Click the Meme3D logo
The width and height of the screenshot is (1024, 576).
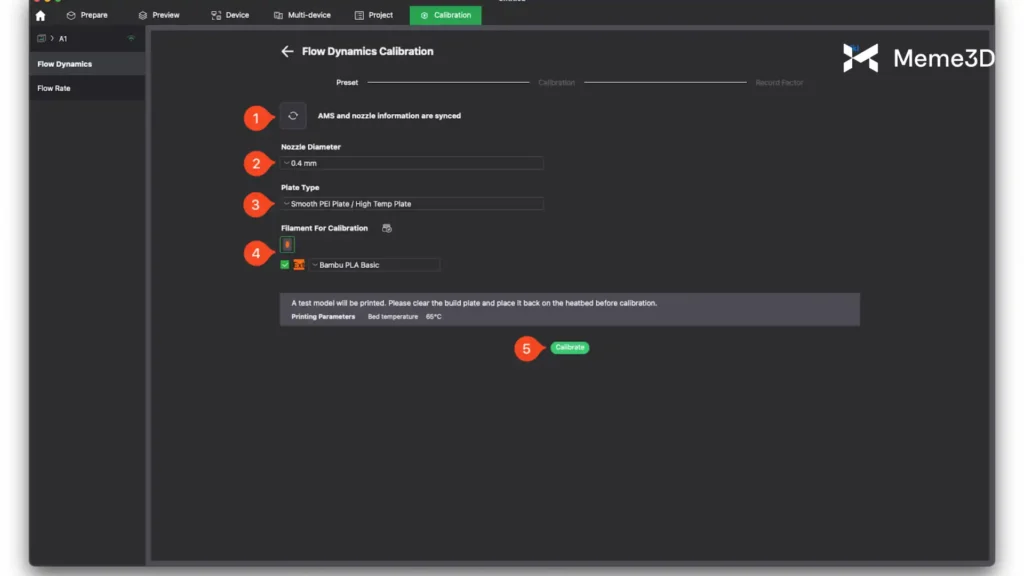tap(918, 58)
